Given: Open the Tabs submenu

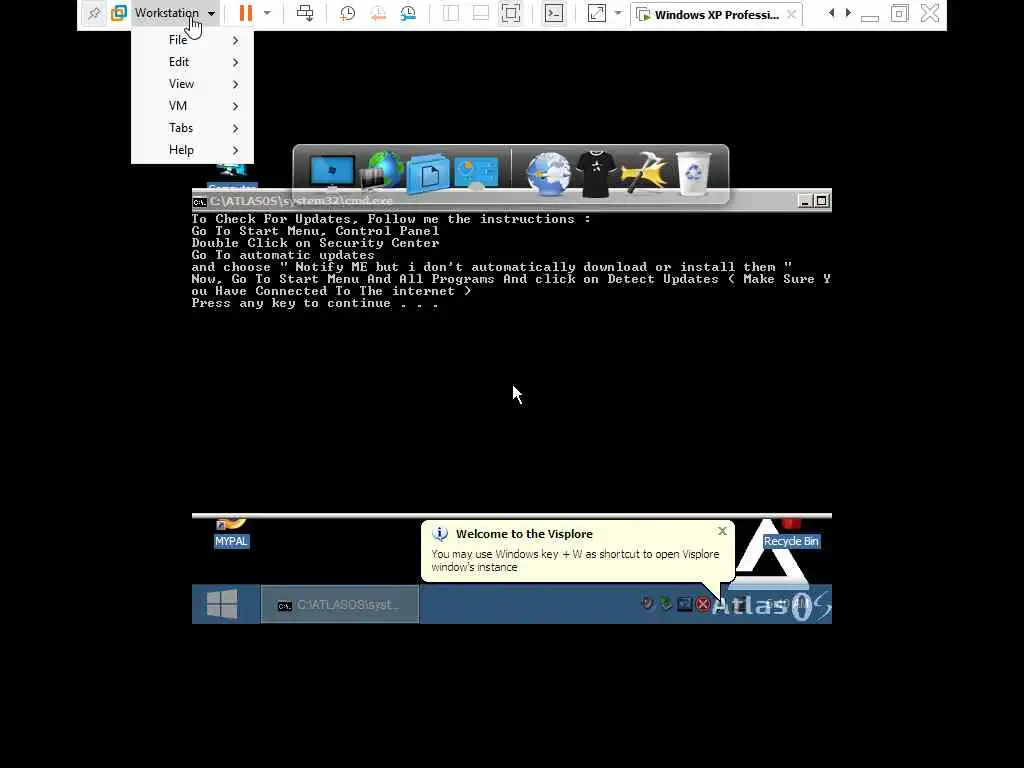Looking at the screenshot, I should [x=192, y=128].
